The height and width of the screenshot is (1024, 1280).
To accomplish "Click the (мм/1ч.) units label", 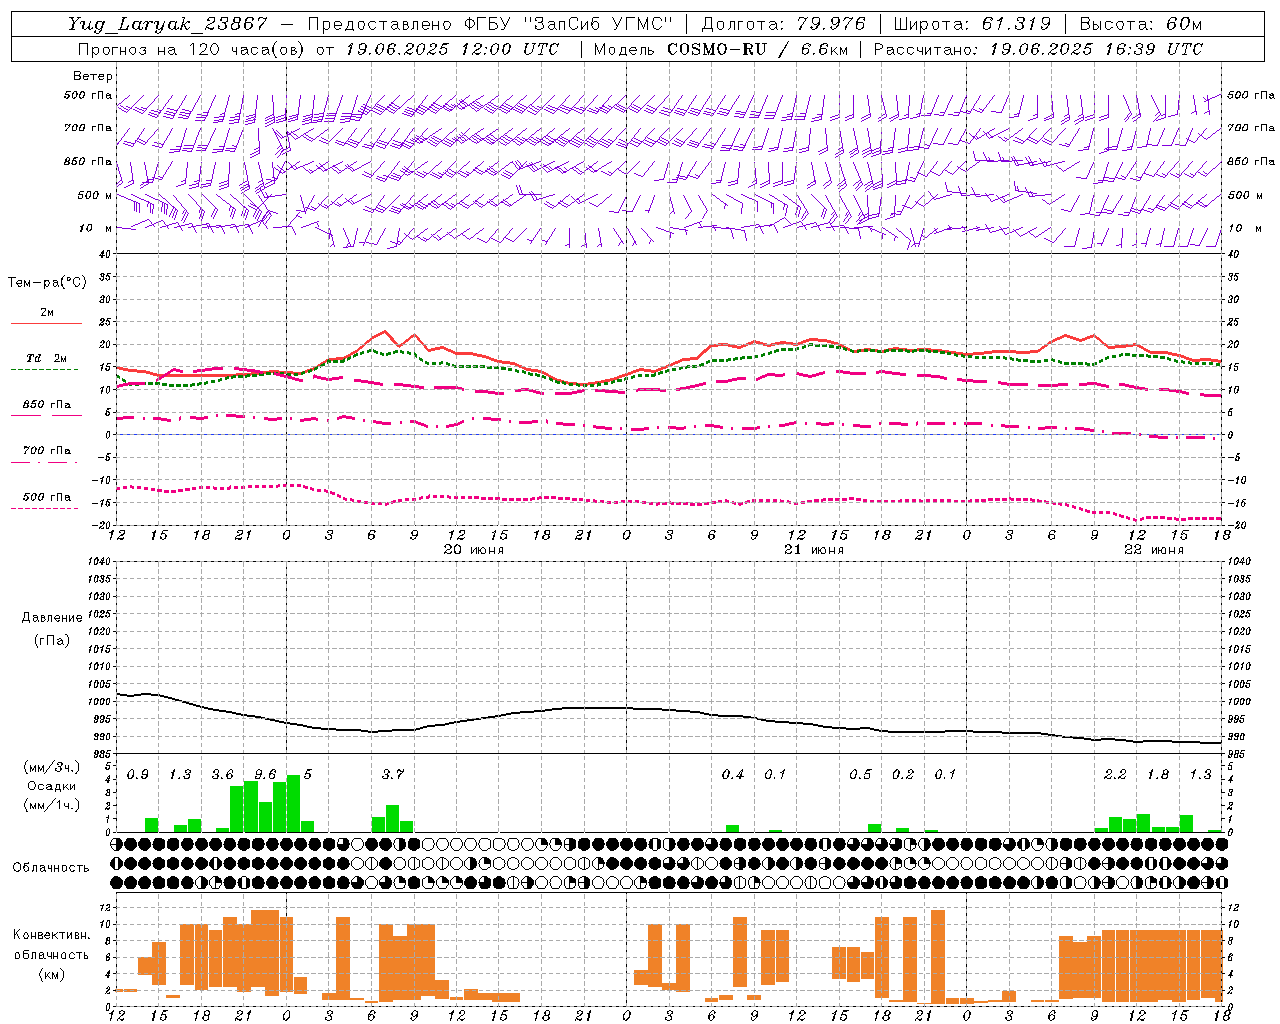I will 51,804.
